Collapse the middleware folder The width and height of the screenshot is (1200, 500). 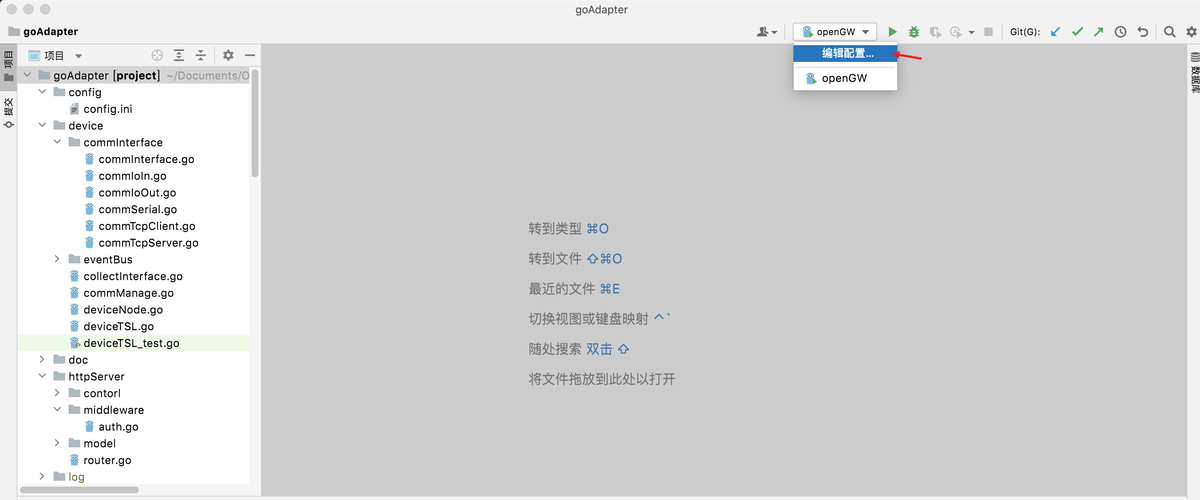[57, 410]
